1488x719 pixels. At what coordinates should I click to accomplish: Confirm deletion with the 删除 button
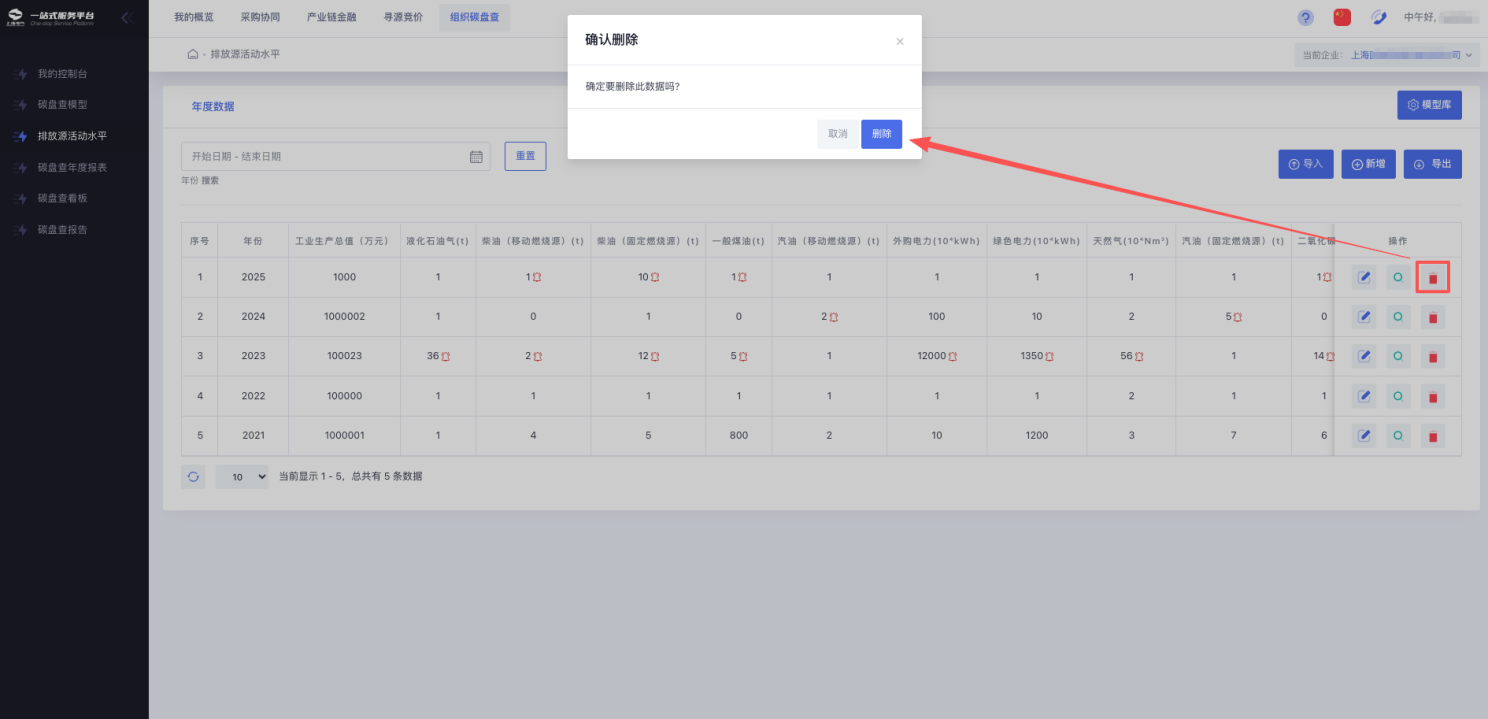click(x=881, y=134)
